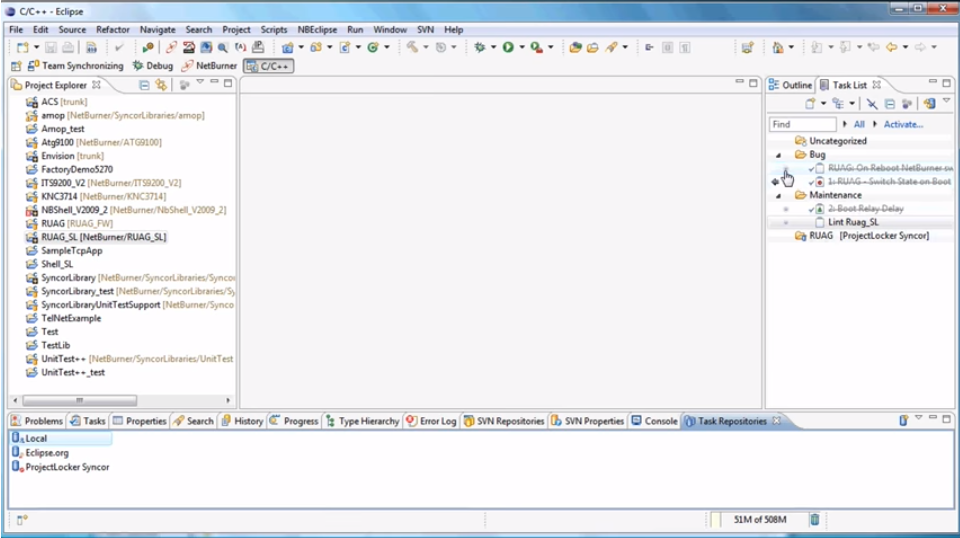
Task: Select ProjectLocker Syncor repository
Action: click(x=60, y=467)
